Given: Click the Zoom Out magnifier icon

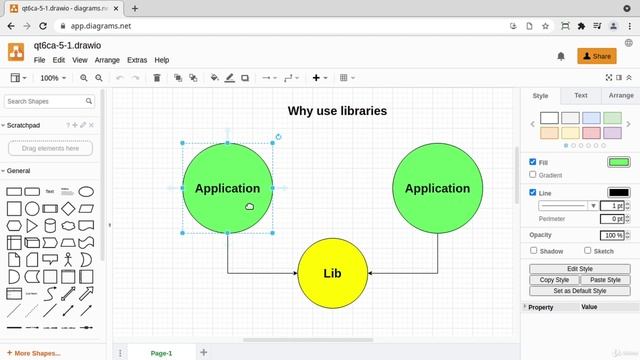Looking at the screenshot, I should (99, 78).
